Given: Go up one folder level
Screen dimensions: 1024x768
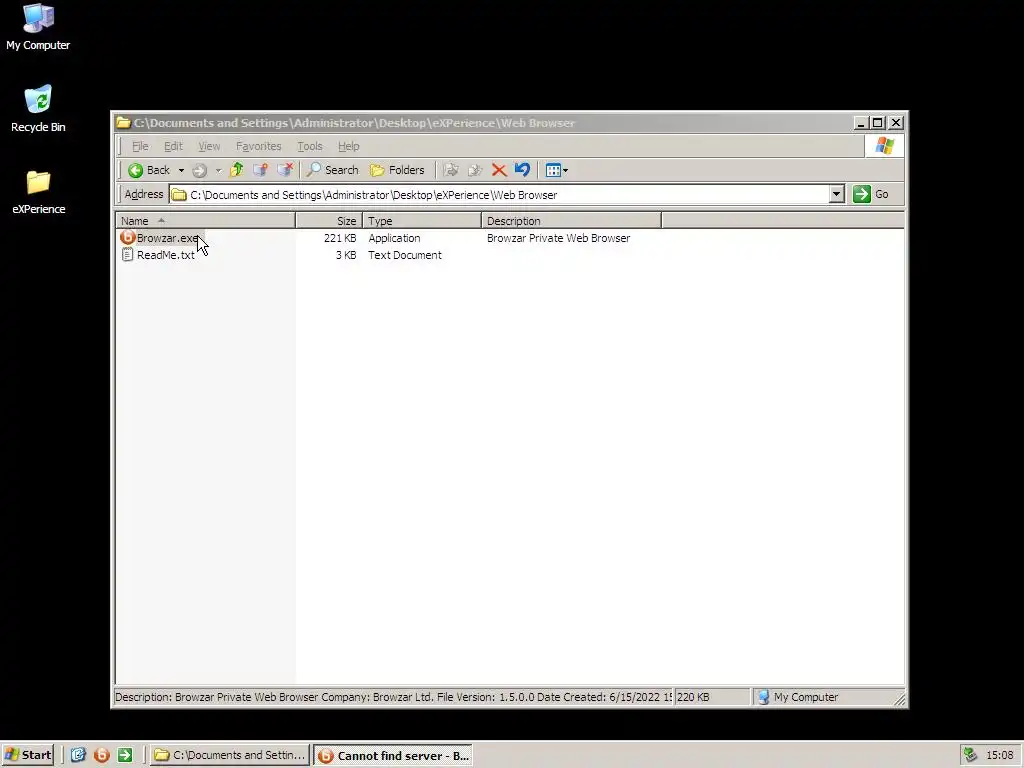Looking at the screenshot, I should 236,170.
